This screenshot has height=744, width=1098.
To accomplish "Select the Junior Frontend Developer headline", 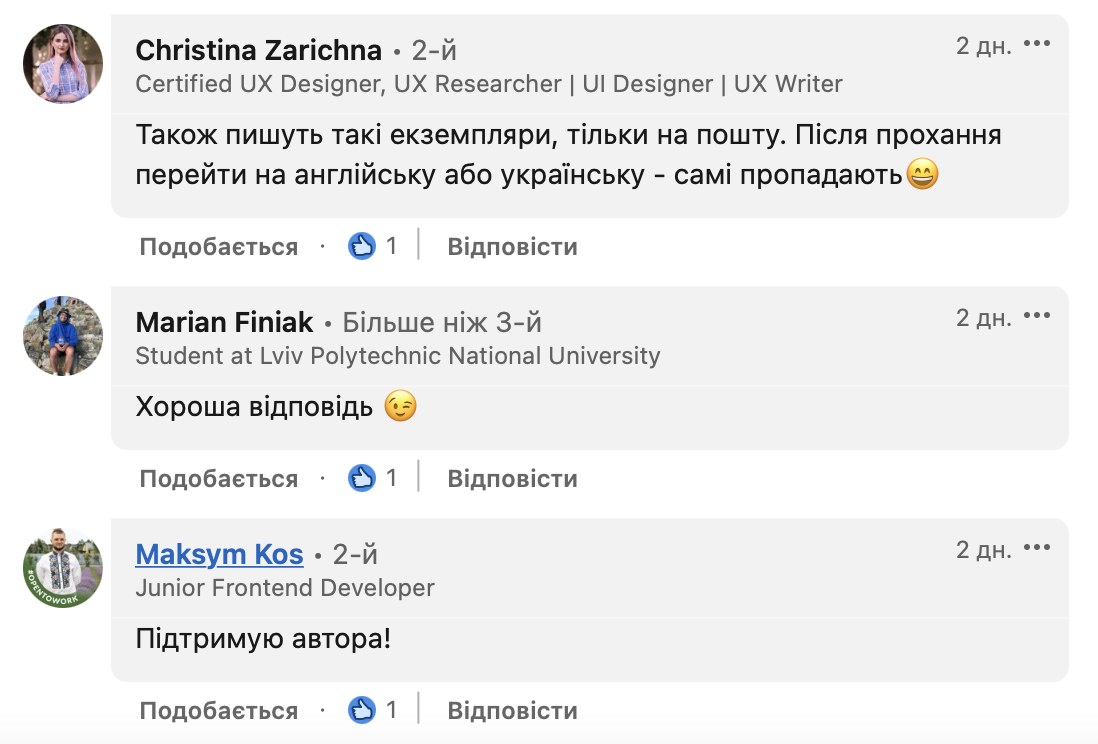I will (x=285, y=588).
